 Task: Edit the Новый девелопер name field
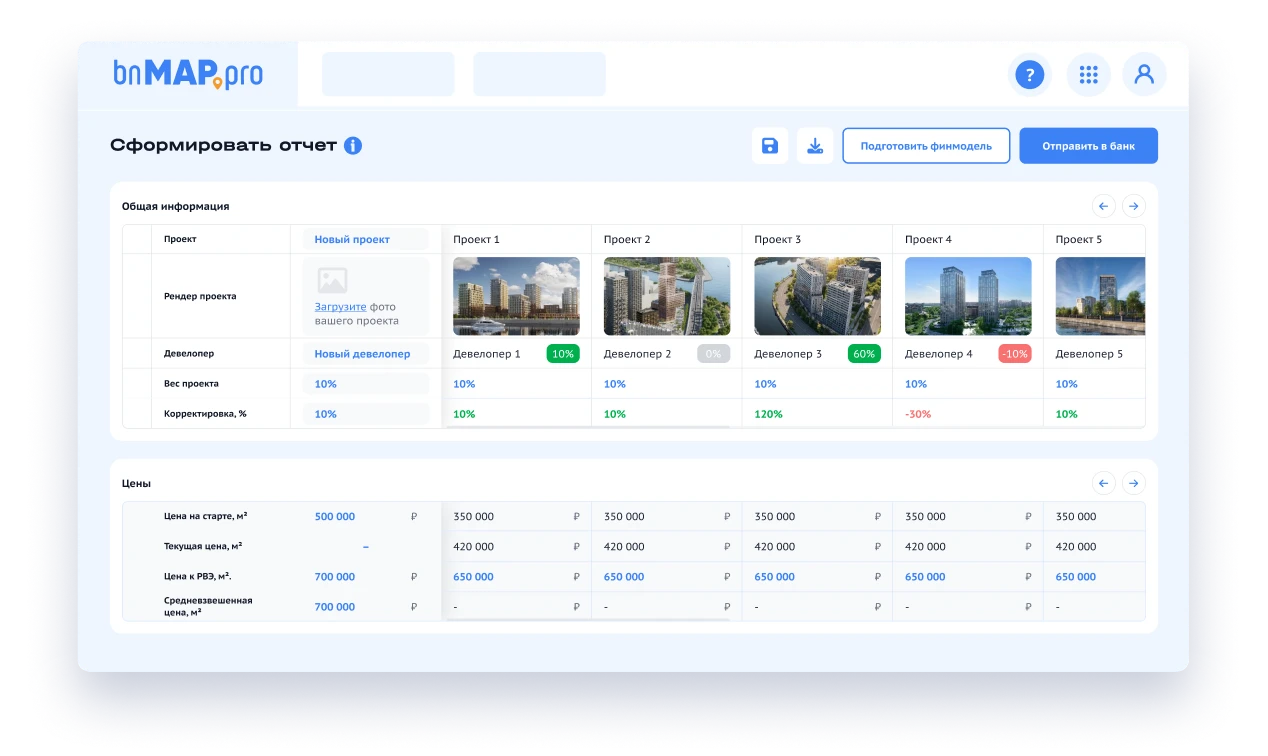365,354
